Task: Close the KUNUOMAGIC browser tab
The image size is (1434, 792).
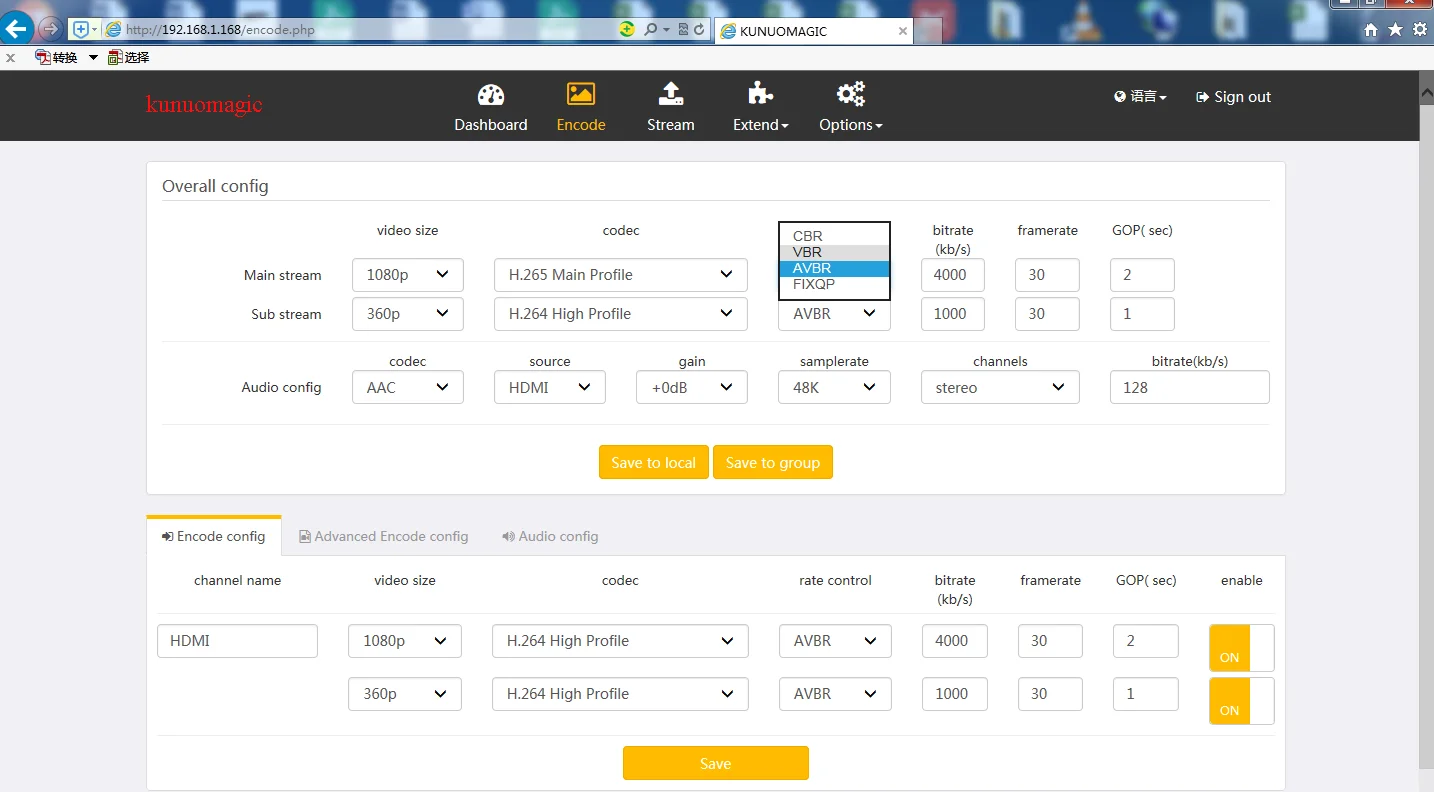Action: click(x=903, y=31)
